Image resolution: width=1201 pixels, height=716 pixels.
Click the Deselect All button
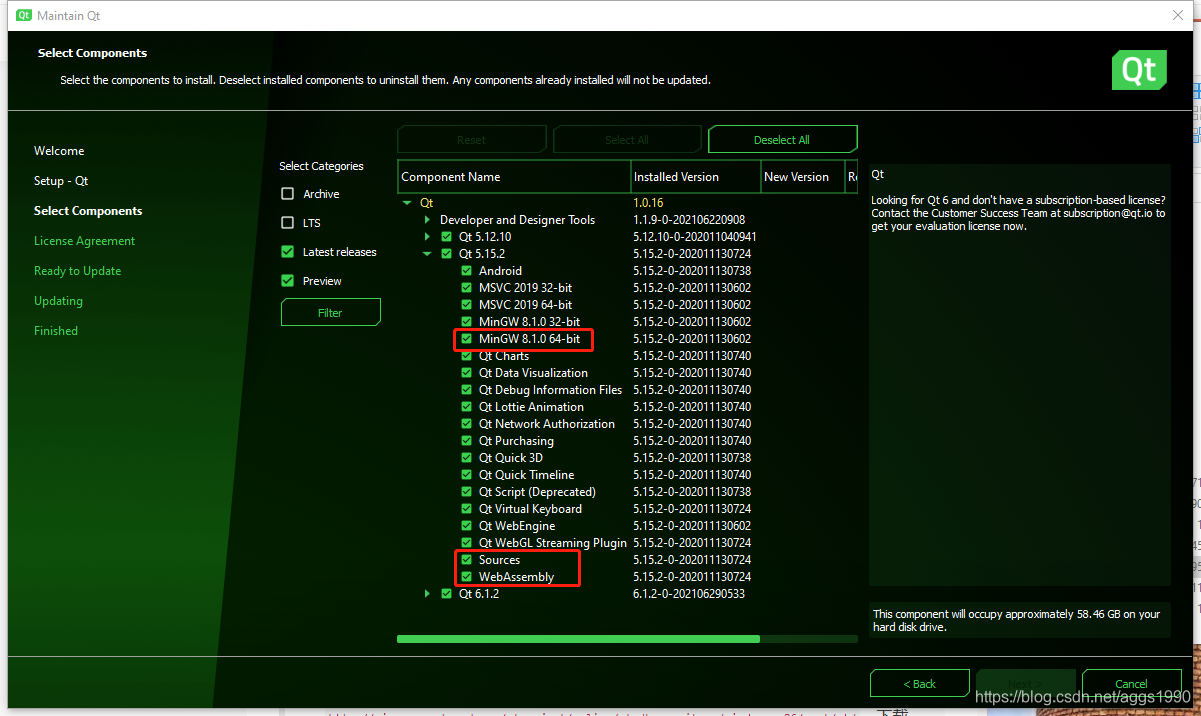[782, 140]
